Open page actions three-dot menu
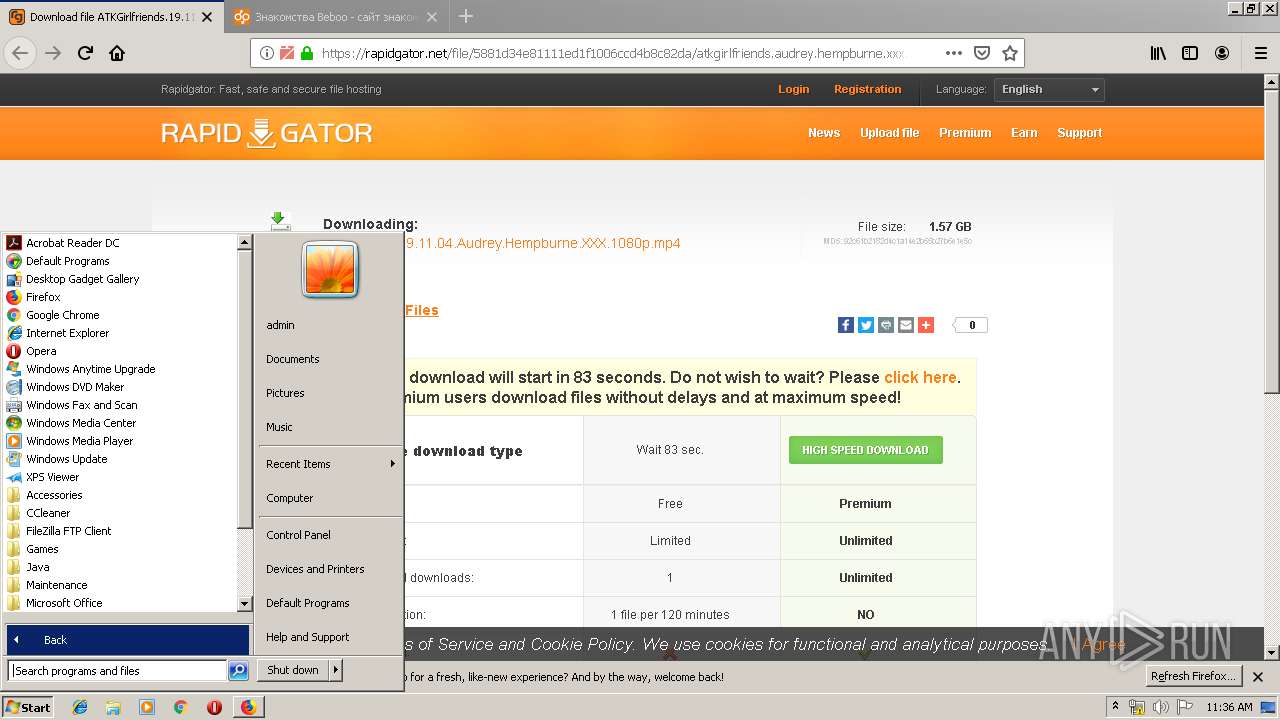This screenshot has height=720, width=1280. [954, 53]
